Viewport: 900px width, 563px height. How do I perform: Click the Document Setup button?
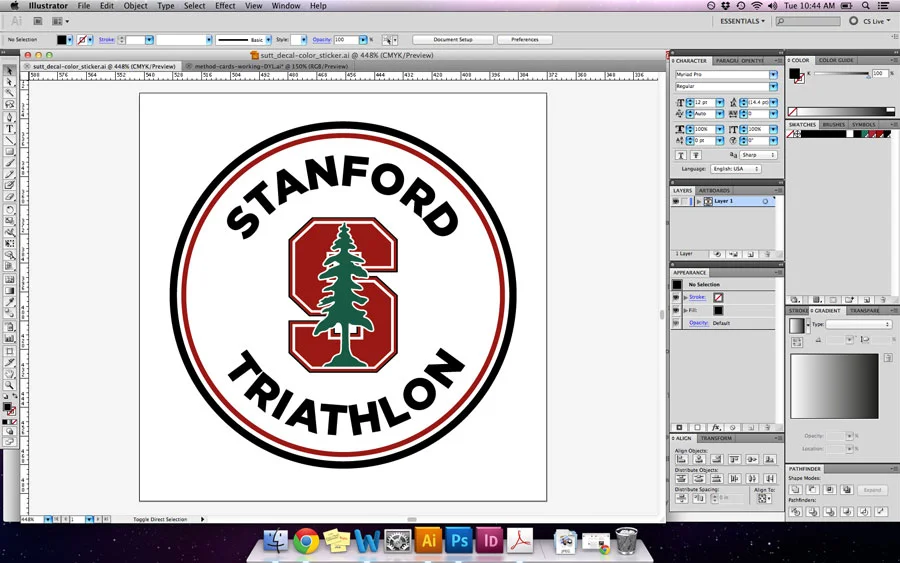453,40
